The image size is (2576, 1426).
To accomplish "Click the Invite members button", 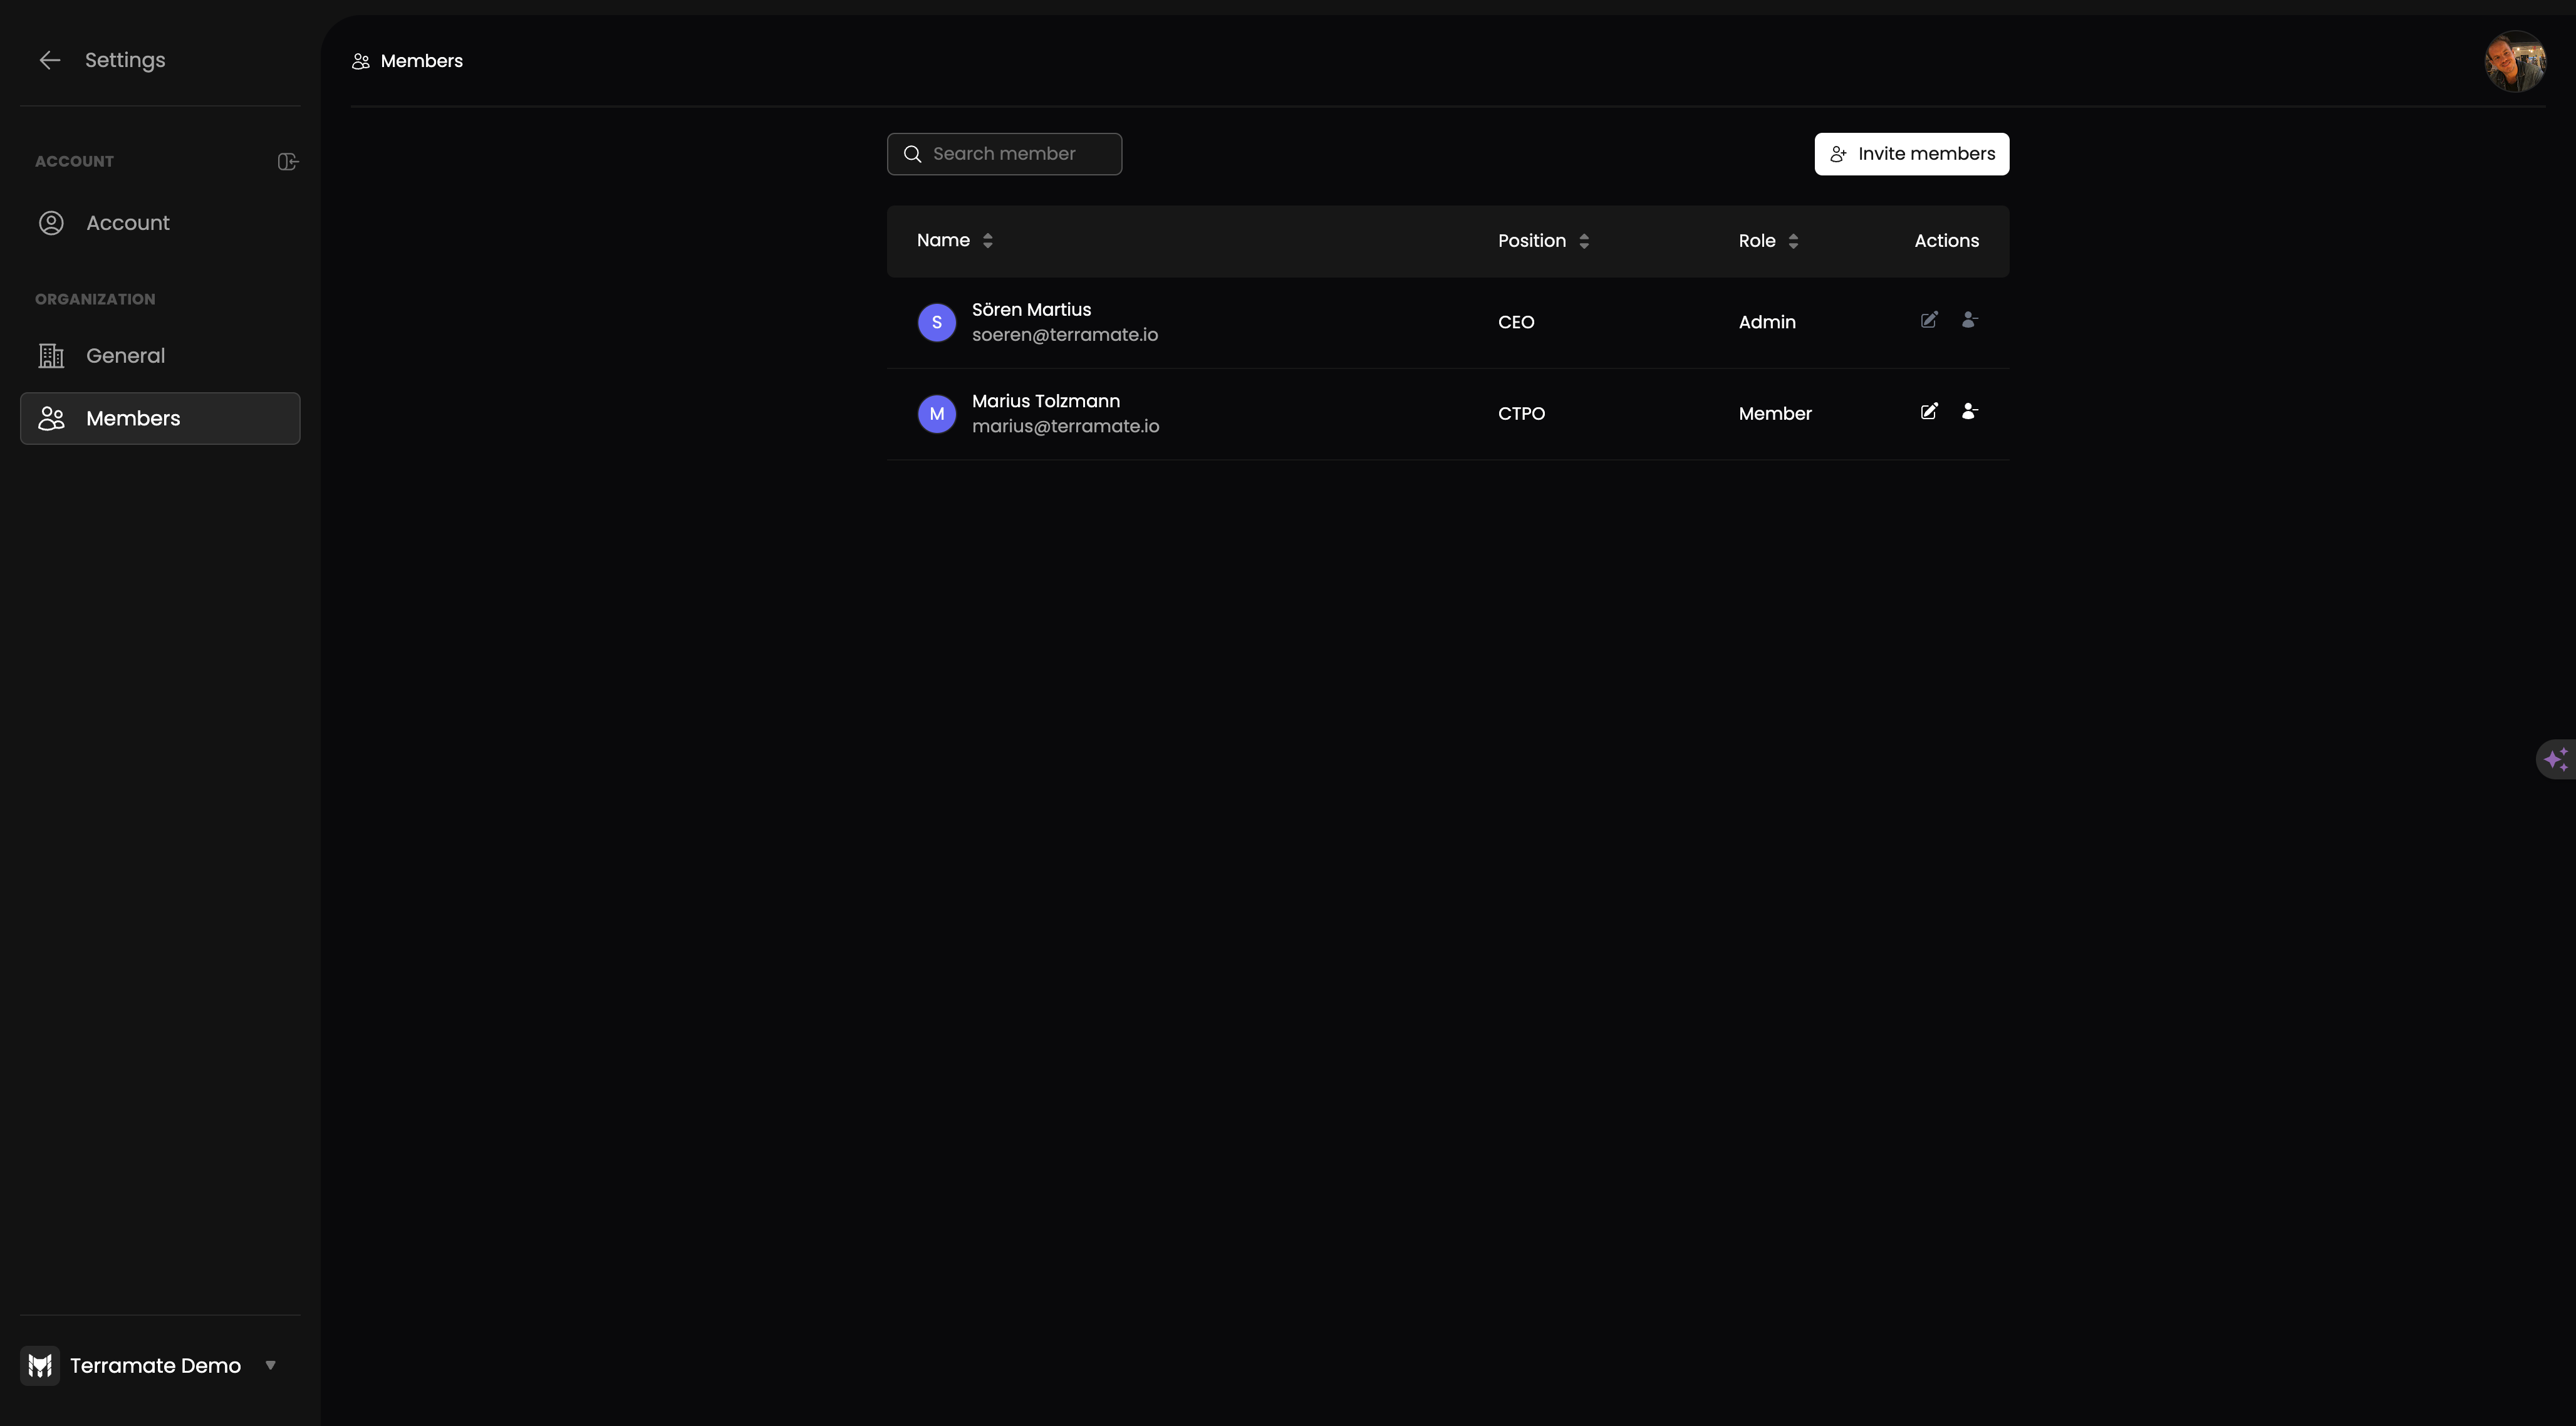I will point(1912,153).
